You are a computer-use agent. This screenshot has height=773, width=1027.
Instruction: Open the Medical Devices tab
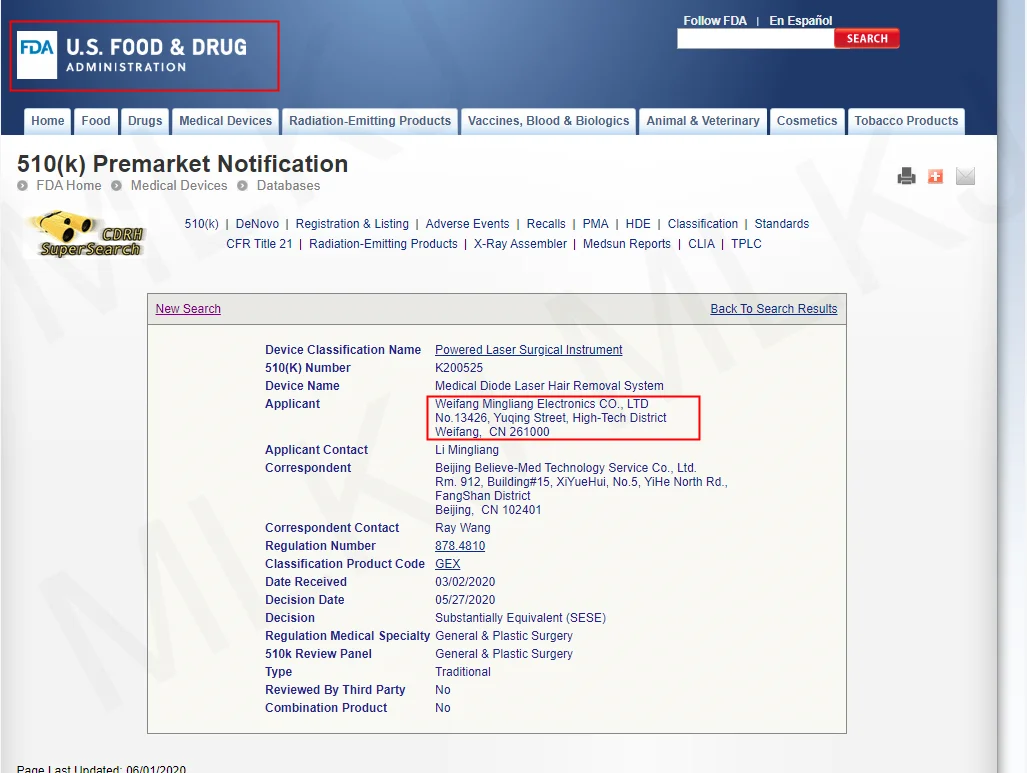pyautogui.click(x=225, y=121)
